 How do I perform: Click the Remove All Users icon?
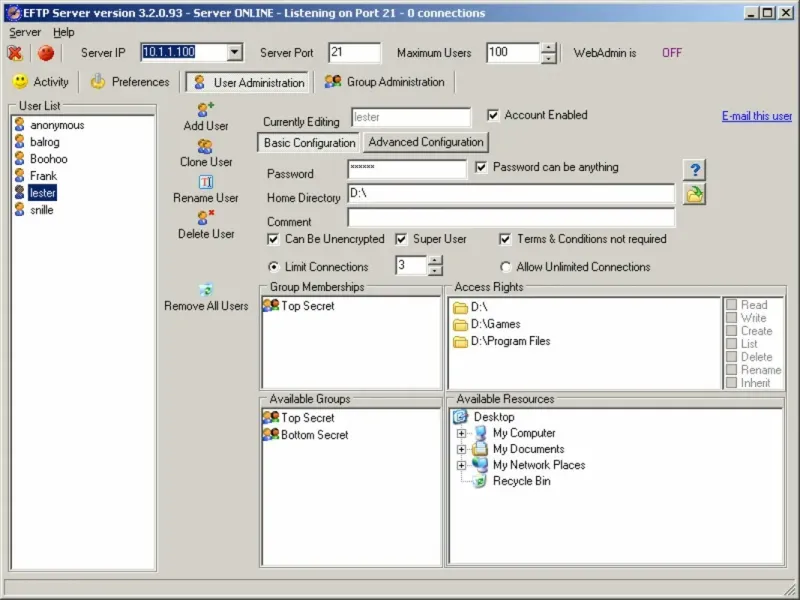coord(206,290)
